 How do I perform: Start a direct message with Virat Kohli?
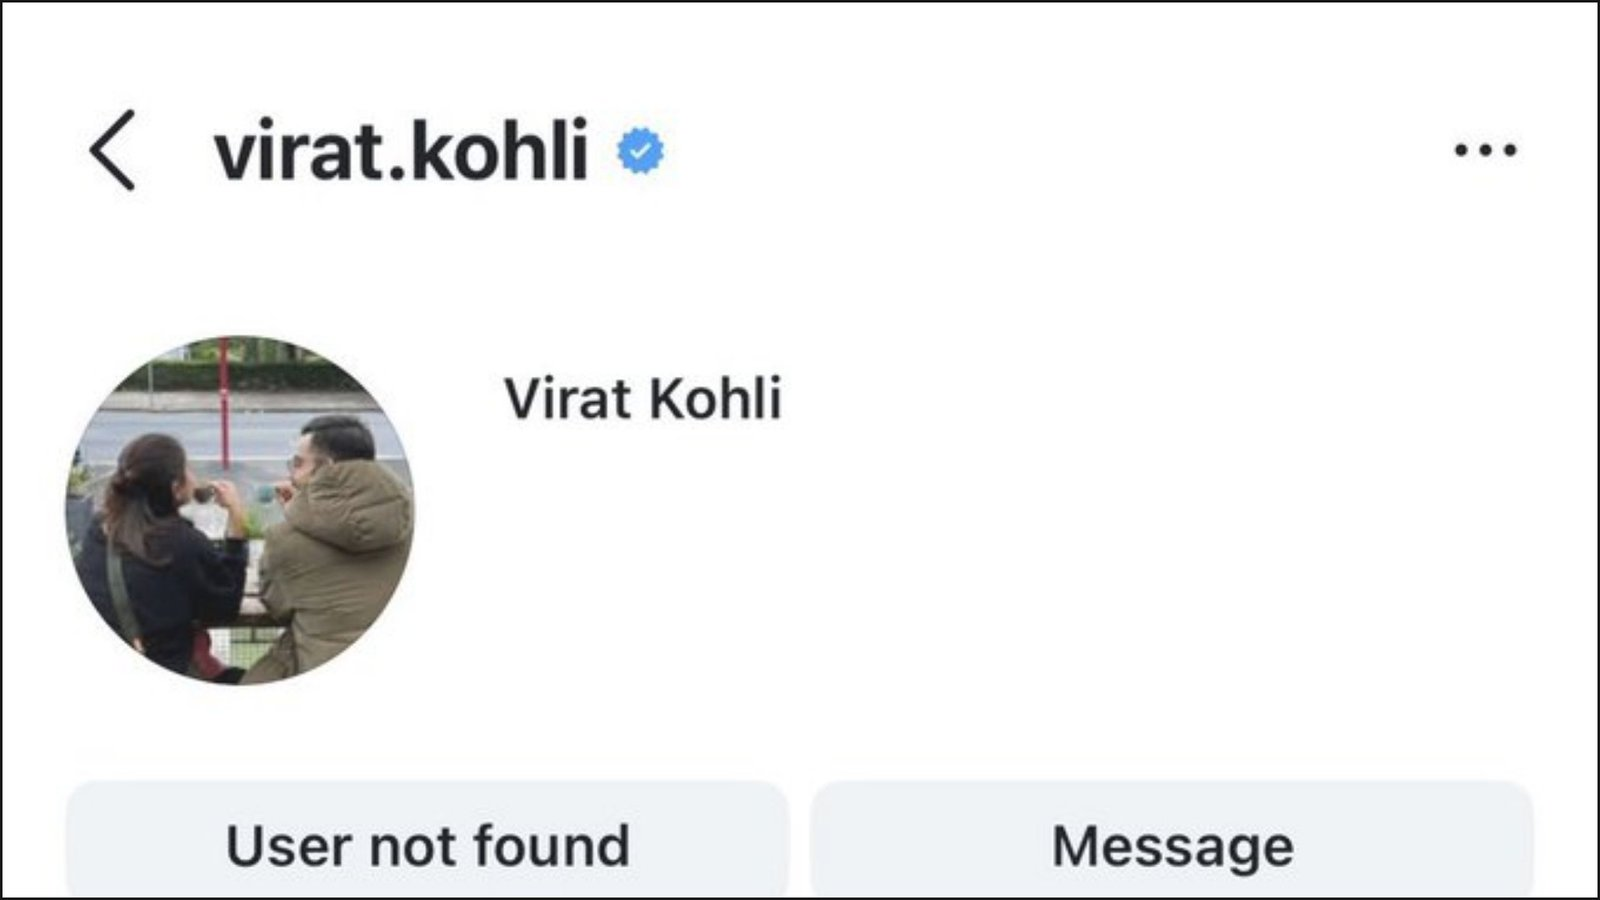[x=1172, y=845]
